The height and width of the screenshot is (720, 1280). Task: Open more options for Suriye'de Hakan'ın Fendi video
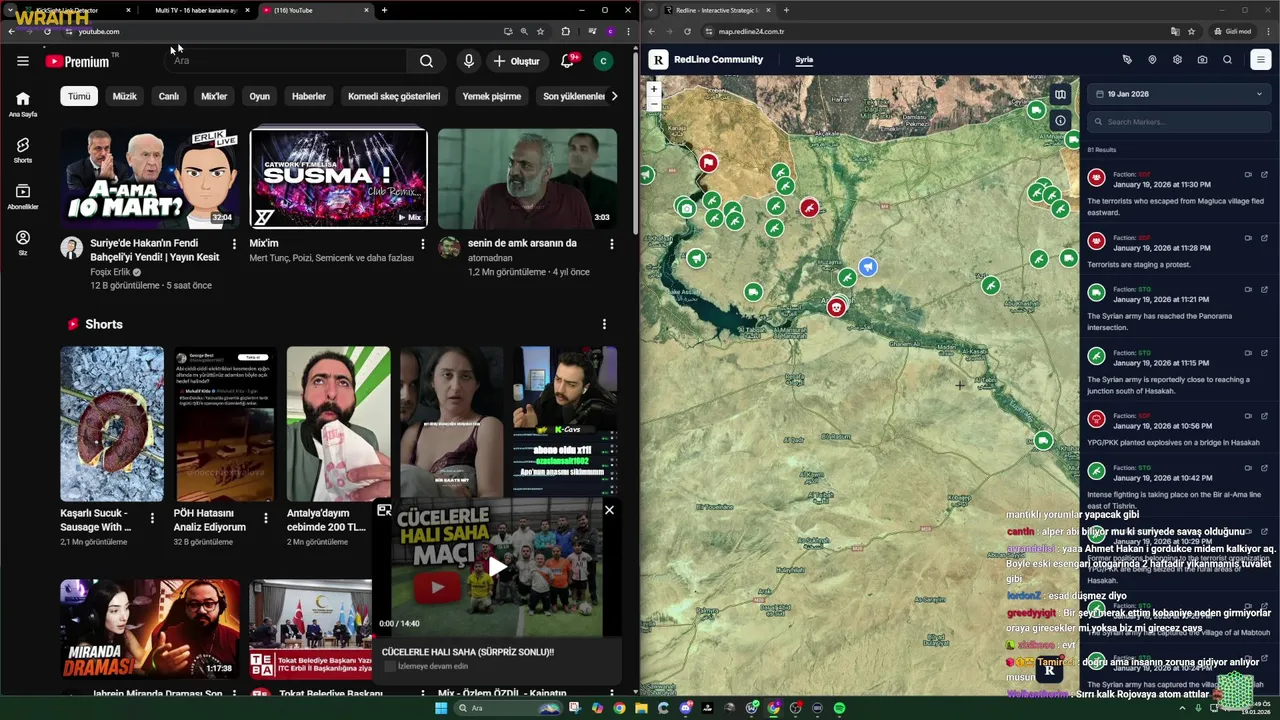click(x=235, y=244)
